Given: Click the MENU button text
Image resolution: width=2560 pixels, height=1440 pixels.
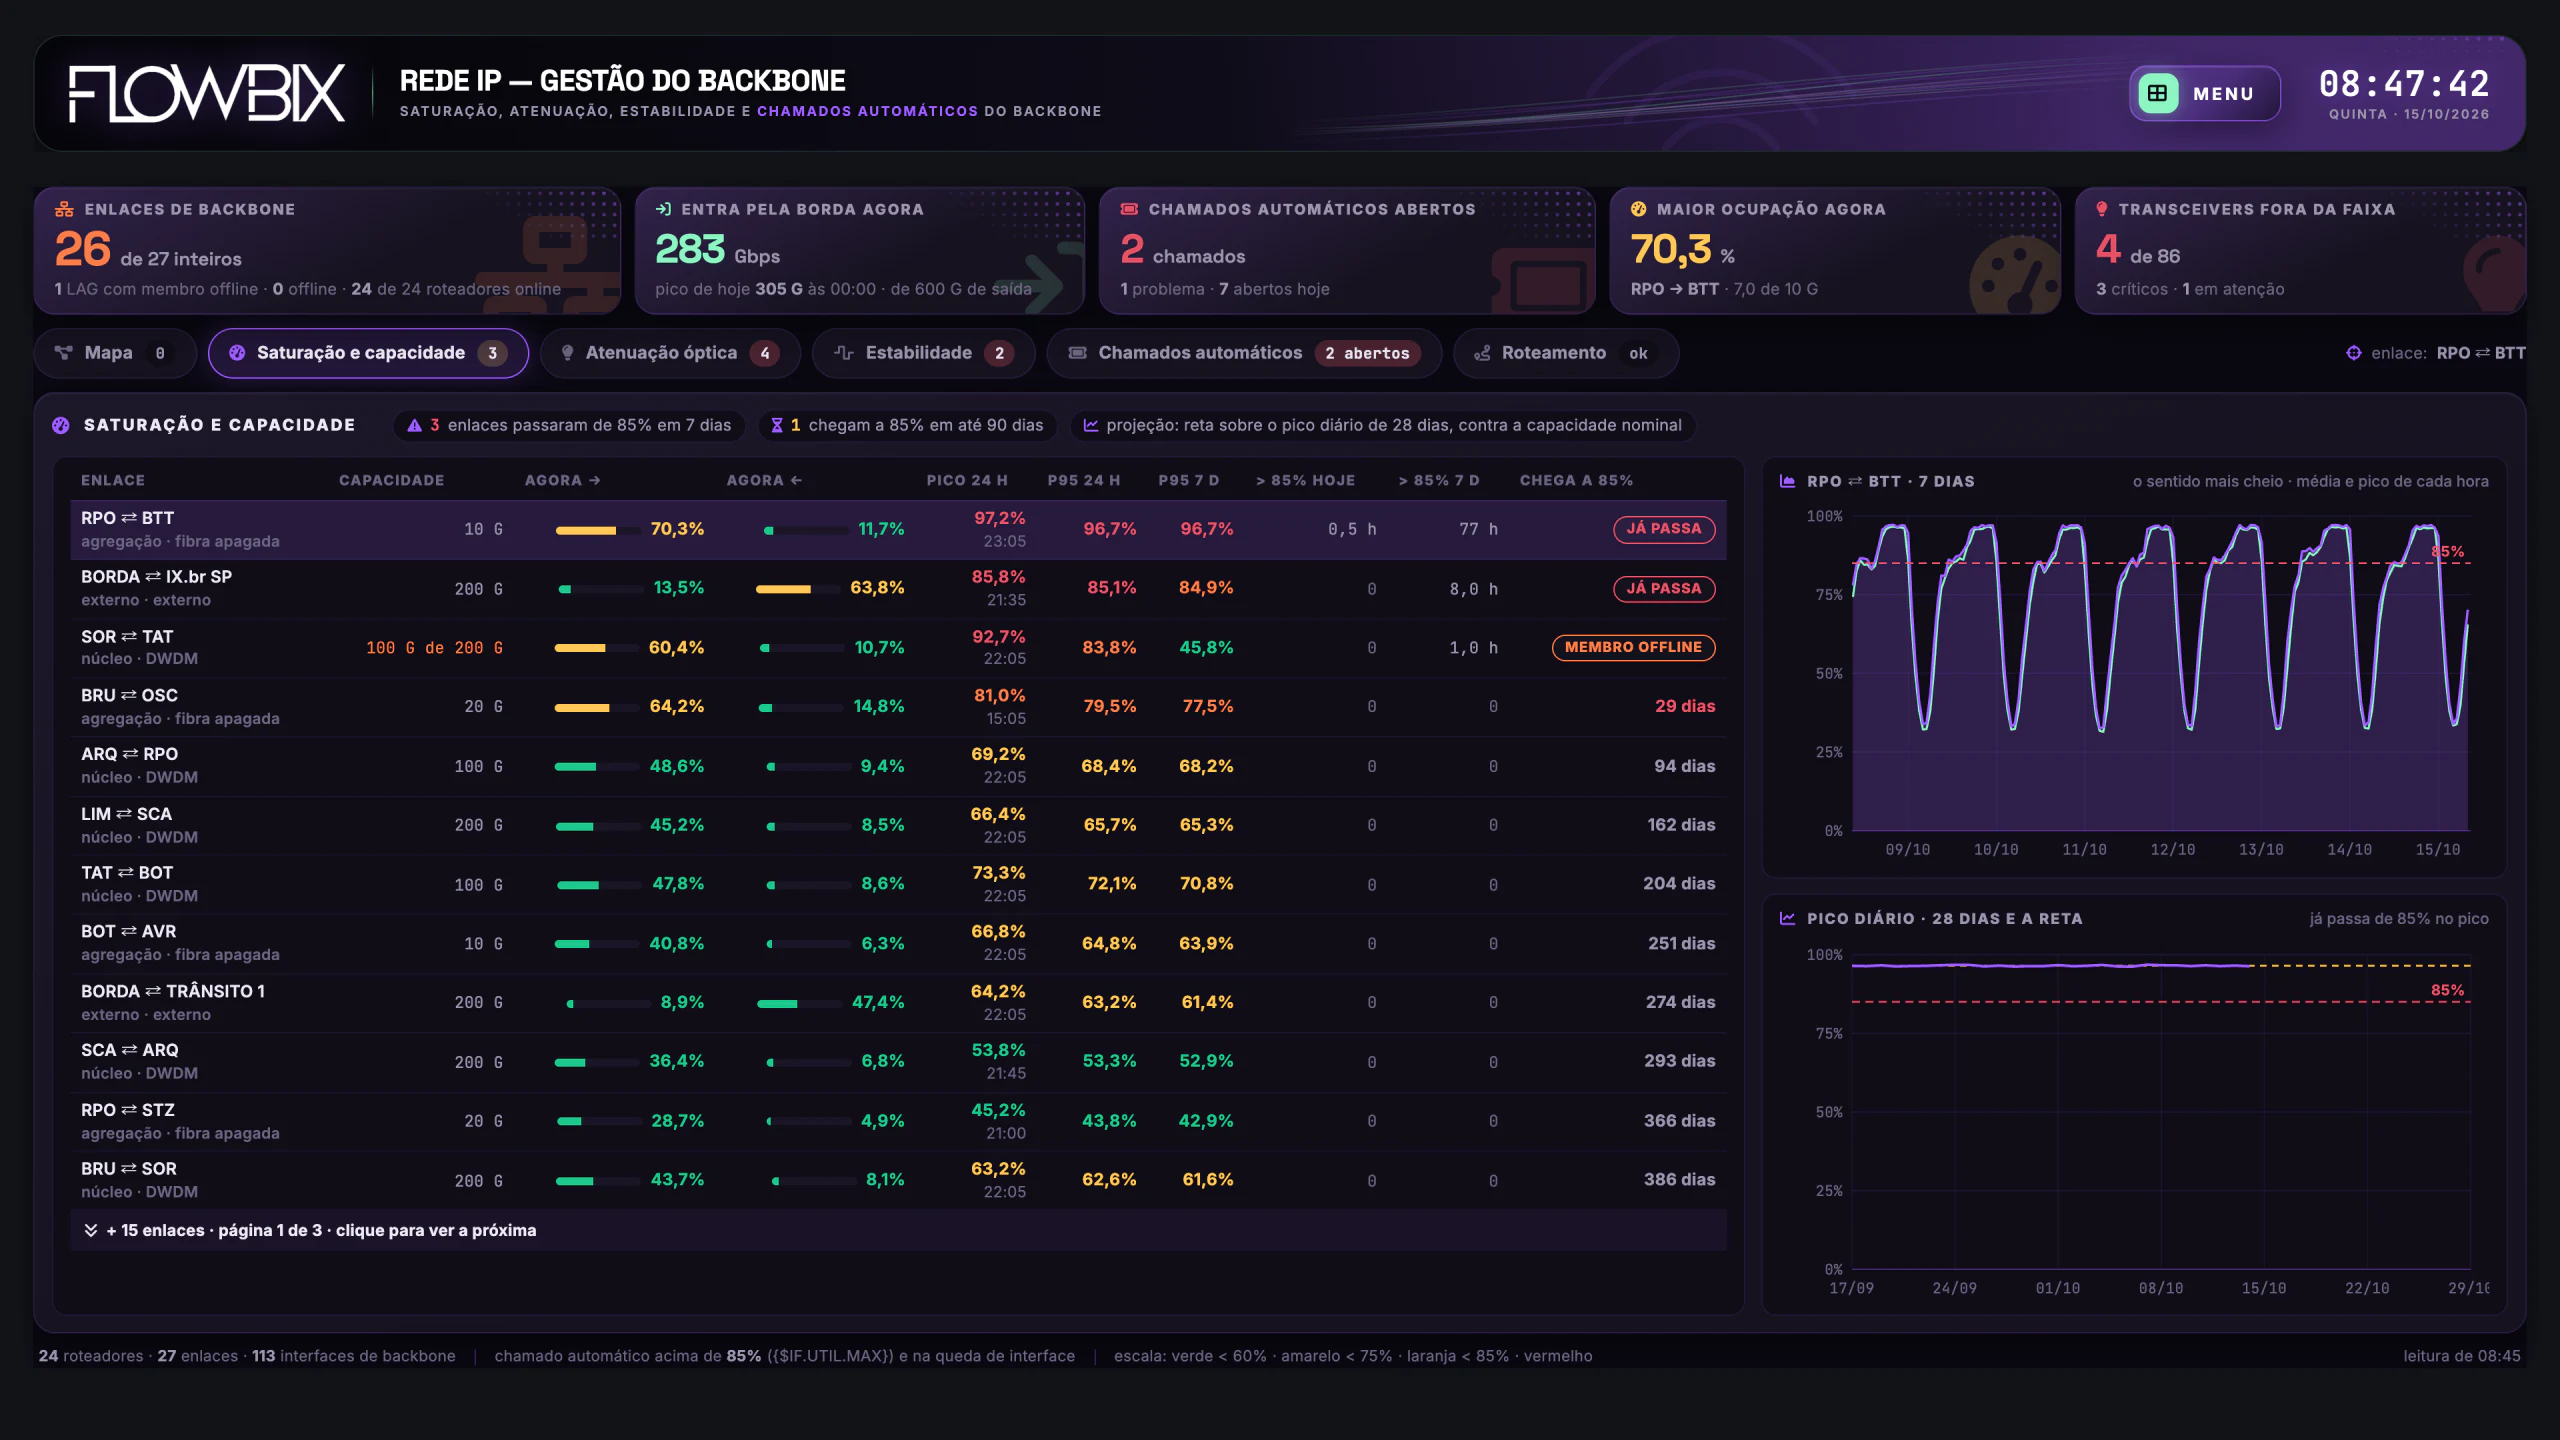Looking at the screenshot, I should (2223, 94).
